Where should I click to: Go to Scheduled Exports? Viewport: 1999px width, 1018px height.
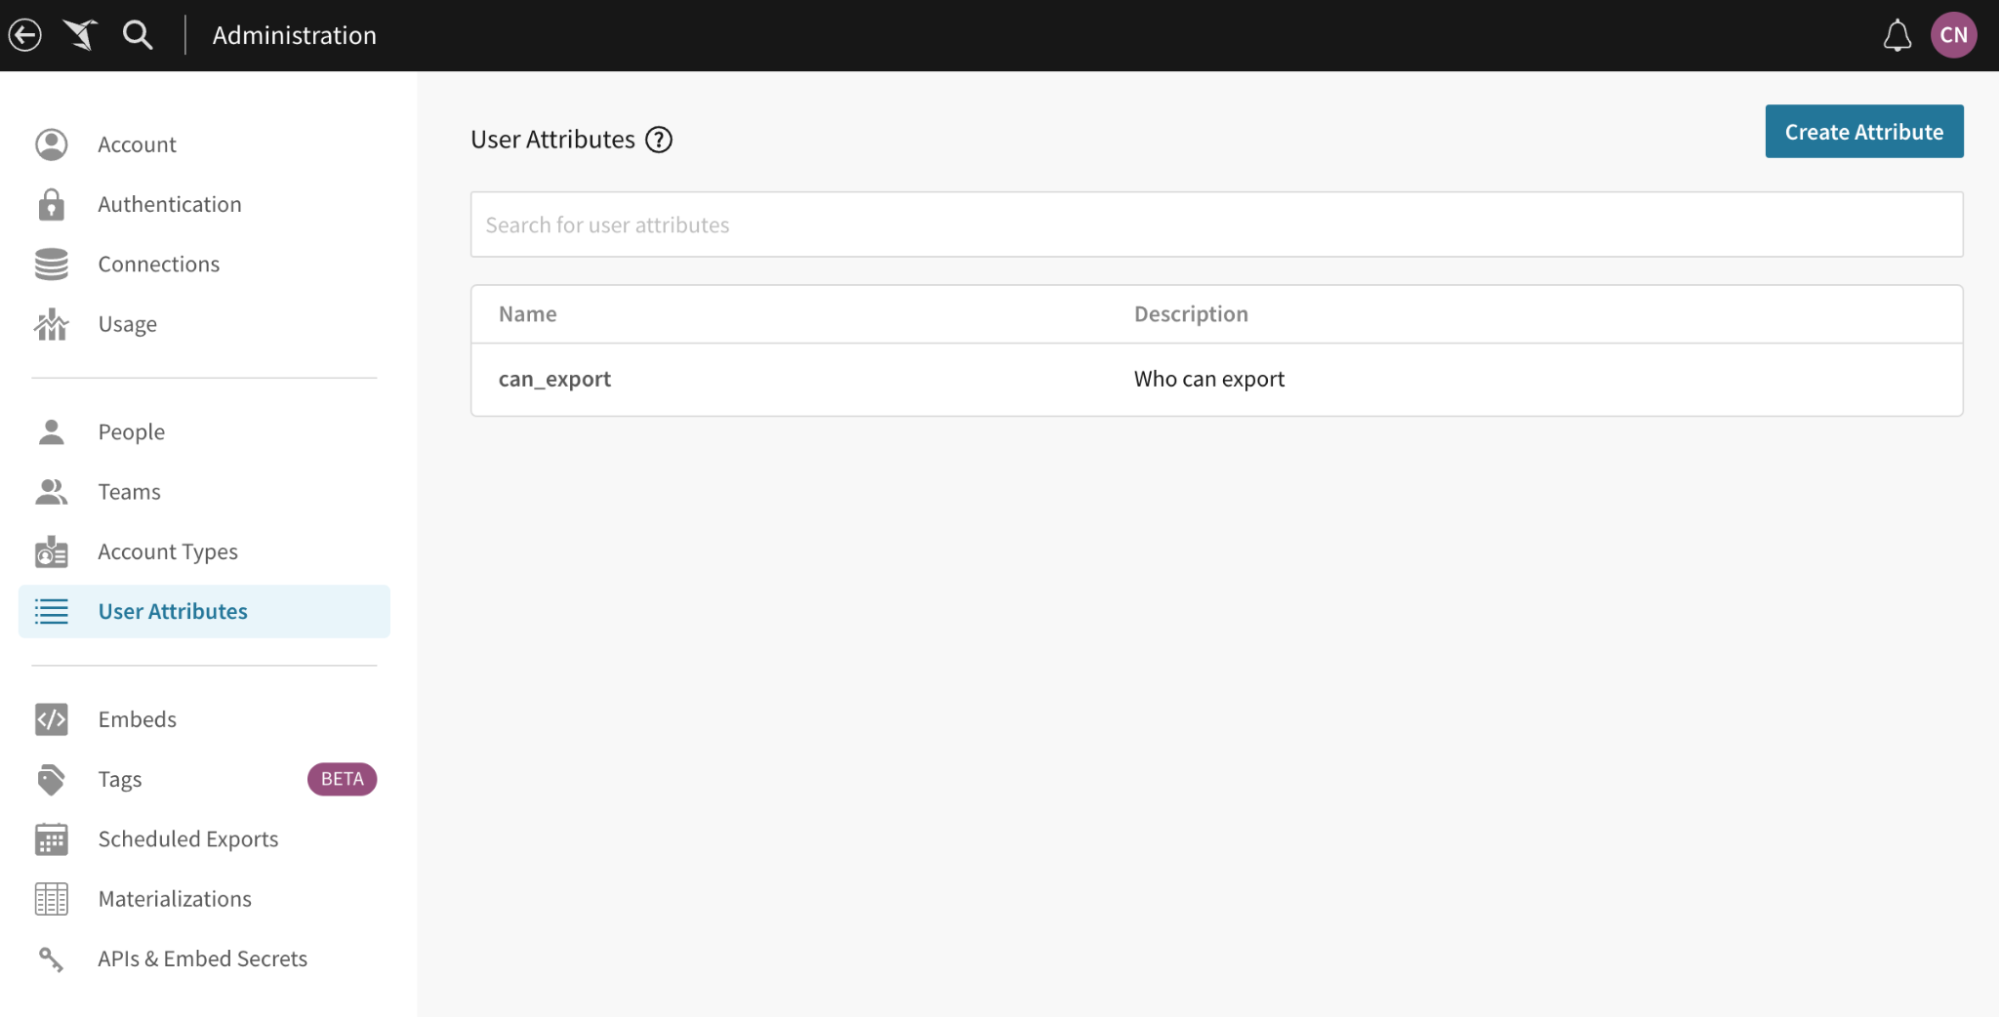click(188, 839)
